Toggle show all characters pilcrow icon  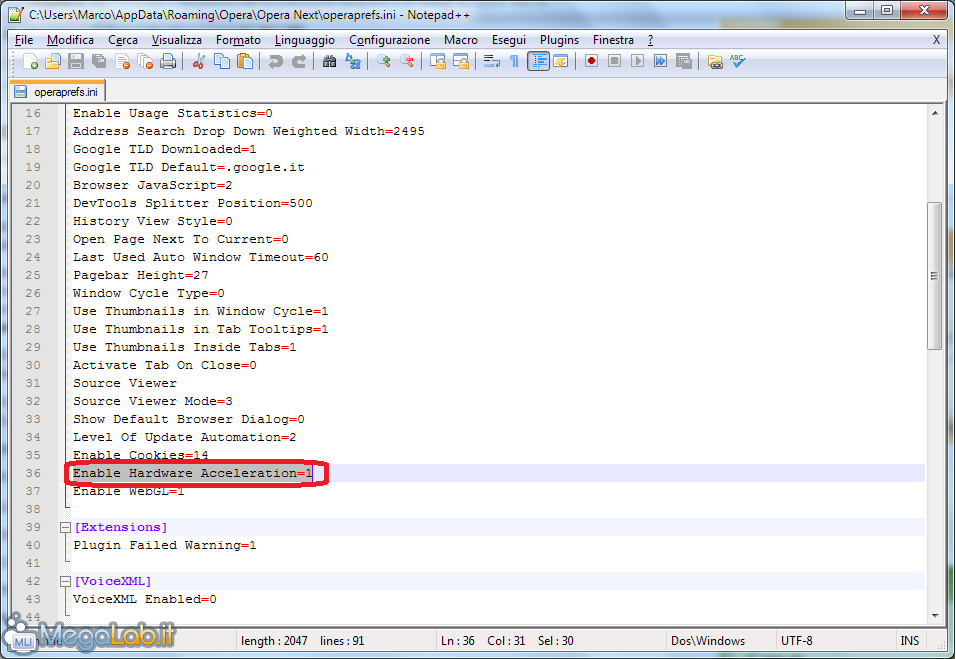(515, 61)
